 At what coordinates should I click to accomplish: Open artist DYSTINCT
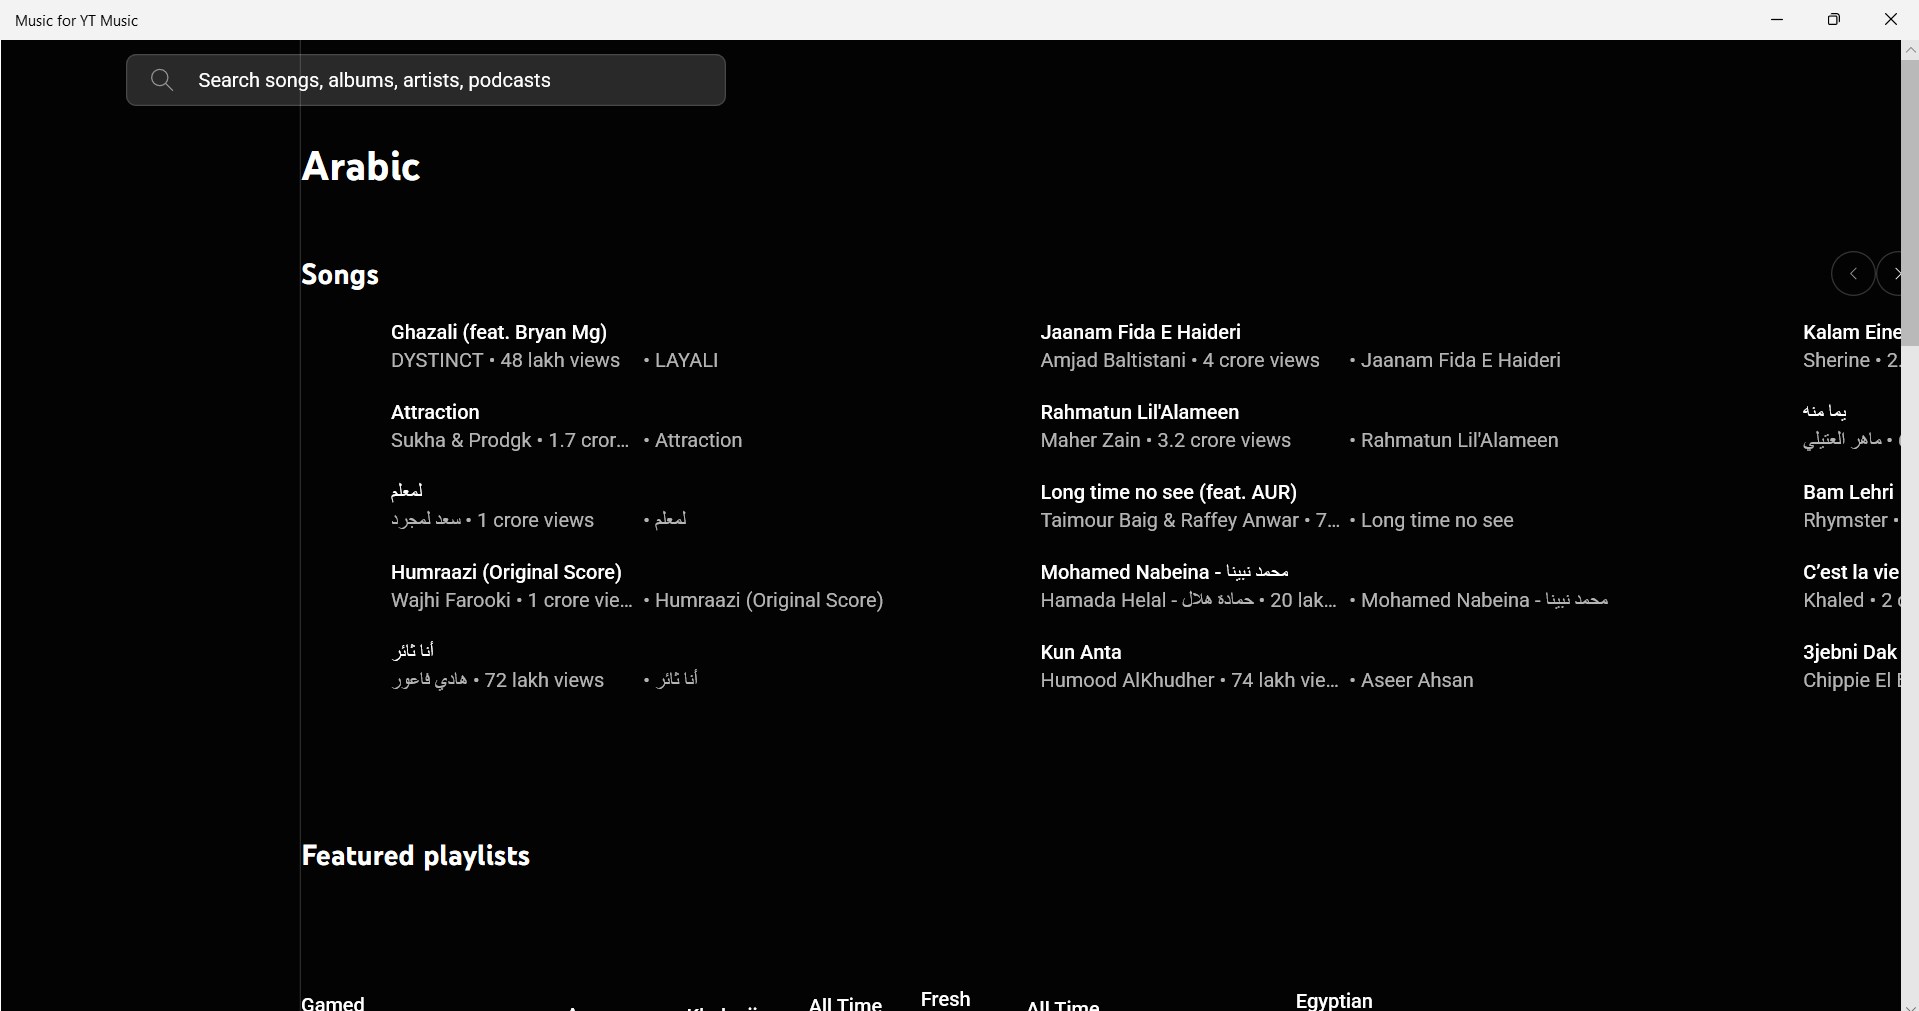pyautogui.click(x=437, y=361)
